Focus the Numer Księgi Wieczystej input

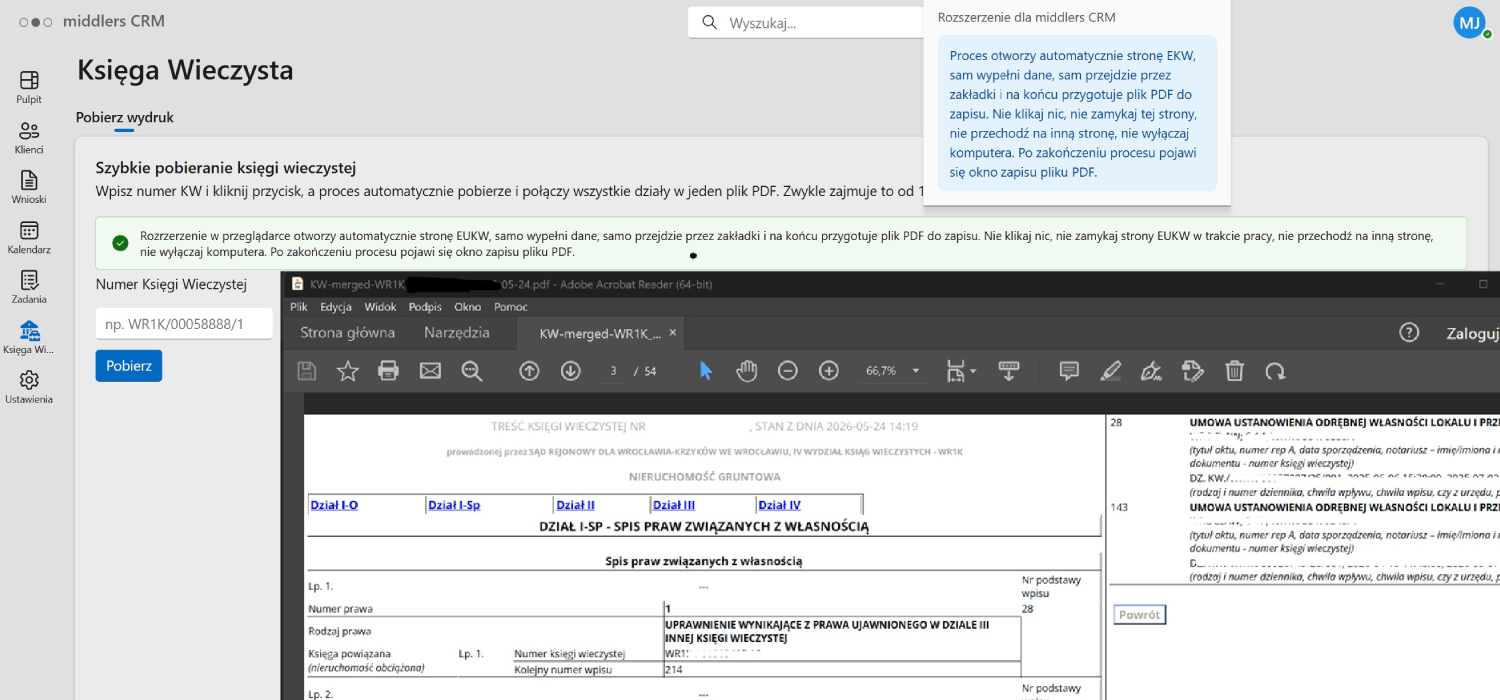coord(184,323)
